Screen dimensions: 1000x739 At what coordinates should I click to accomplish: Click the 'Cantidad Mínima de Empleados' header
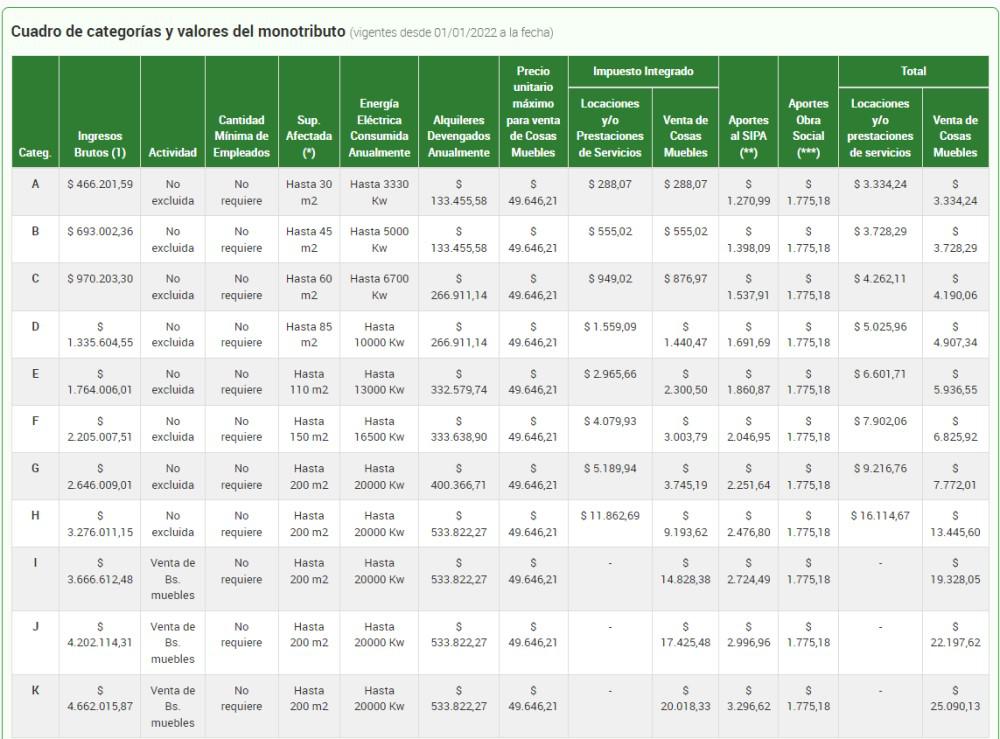pyautogui.click(x=241, y=136)
